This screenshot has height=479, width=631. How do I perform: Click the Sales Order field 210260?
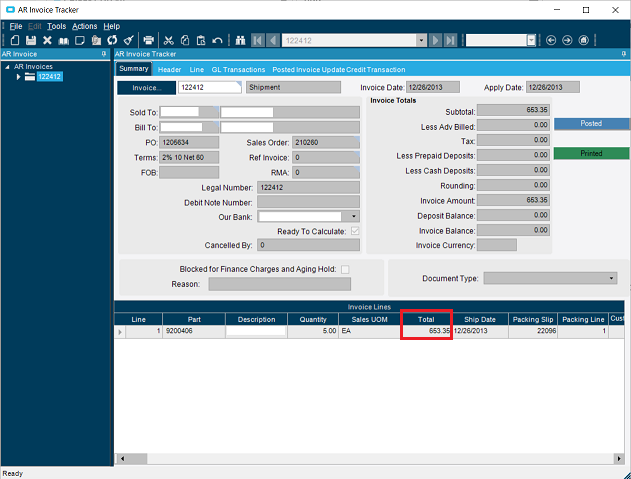tap(326, 142)
